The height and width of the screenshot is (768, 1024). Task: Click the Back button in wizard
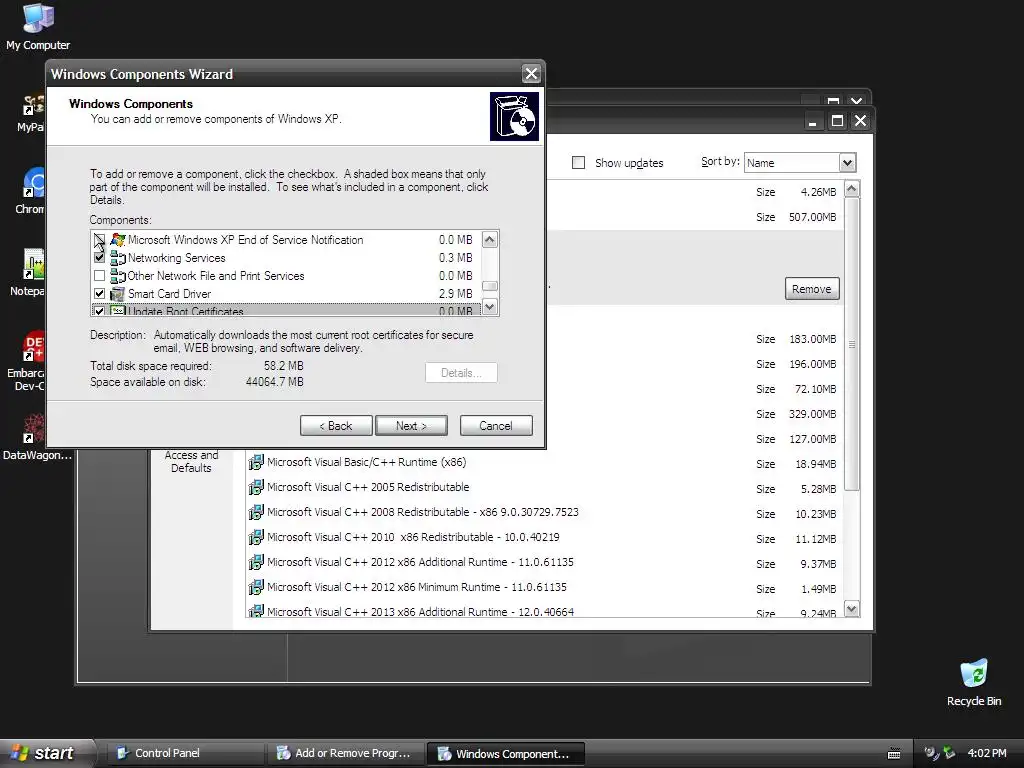(336, 426)
